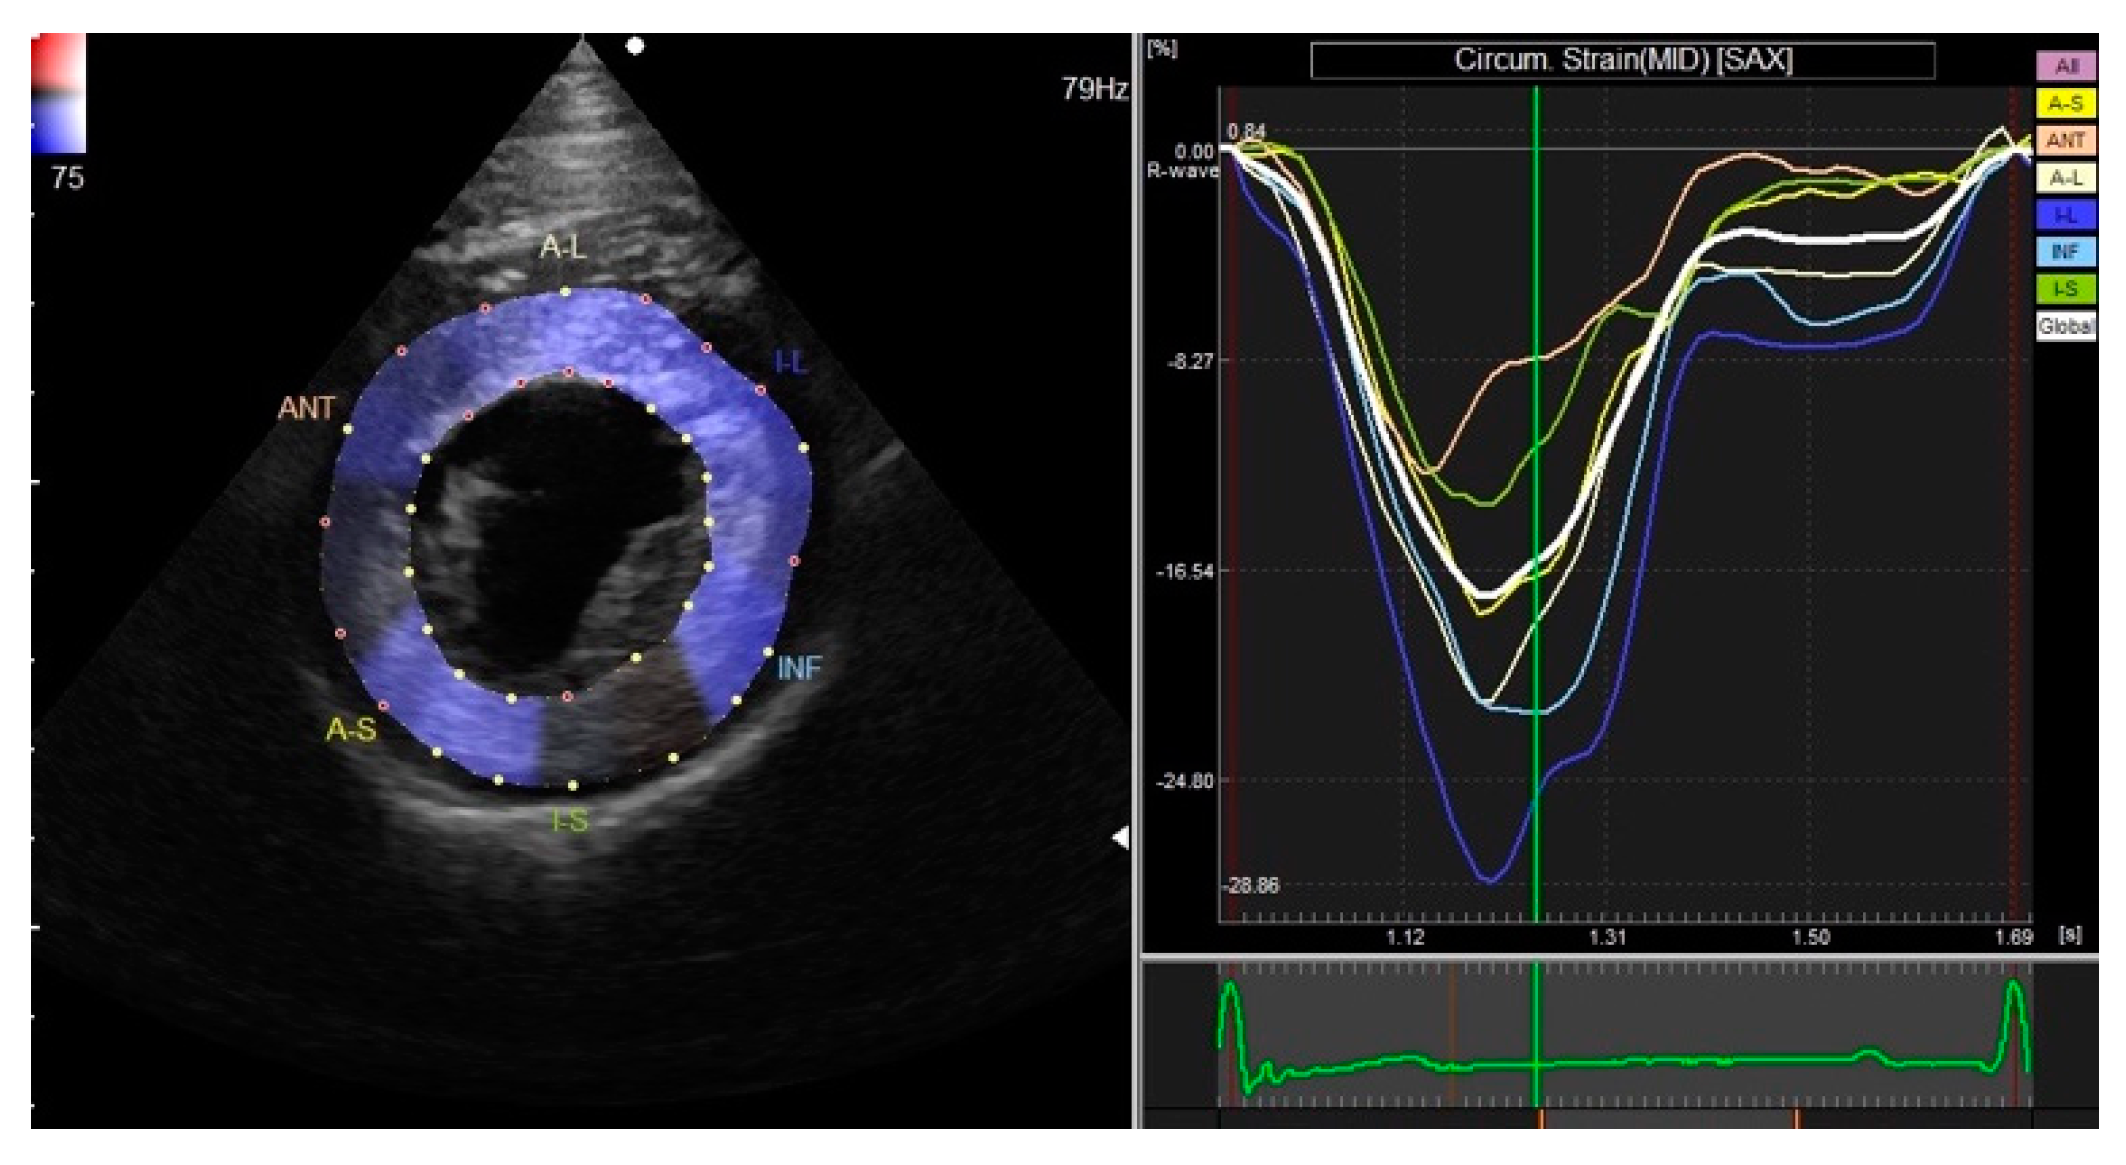Show the Global strain curve via legend
Image resolution: width=2126 pixels, height=1165 pixels.
point(2065,326)
